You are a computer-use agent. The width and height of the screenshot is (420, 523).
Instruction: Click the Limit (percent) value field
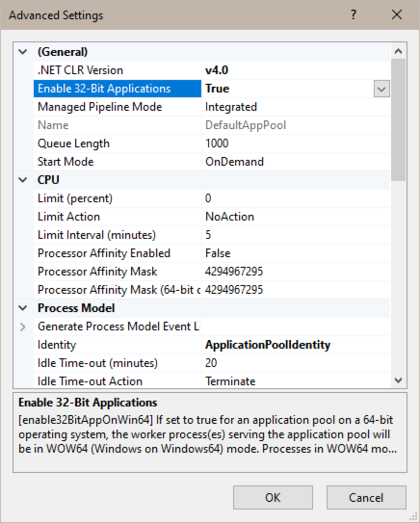[x=296, y=198]
